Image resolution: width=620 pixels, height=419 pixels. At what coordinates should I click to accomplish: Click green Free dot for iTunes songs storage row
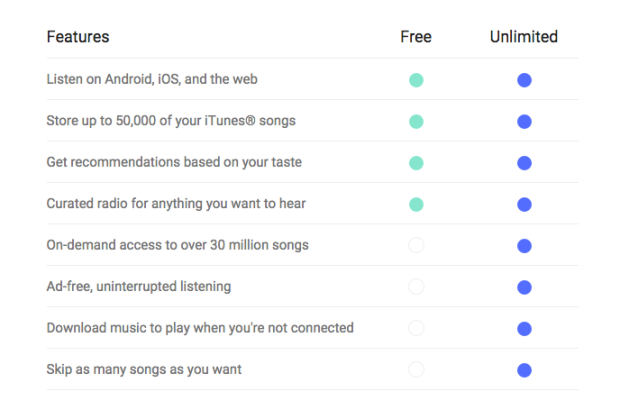(x=416, y=121)
